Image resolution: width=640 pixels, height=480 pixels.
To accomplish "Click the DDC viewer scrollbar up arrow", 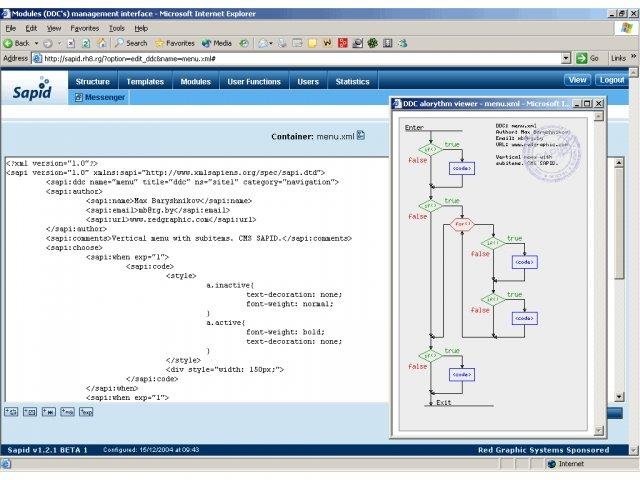I will (598, 116).
